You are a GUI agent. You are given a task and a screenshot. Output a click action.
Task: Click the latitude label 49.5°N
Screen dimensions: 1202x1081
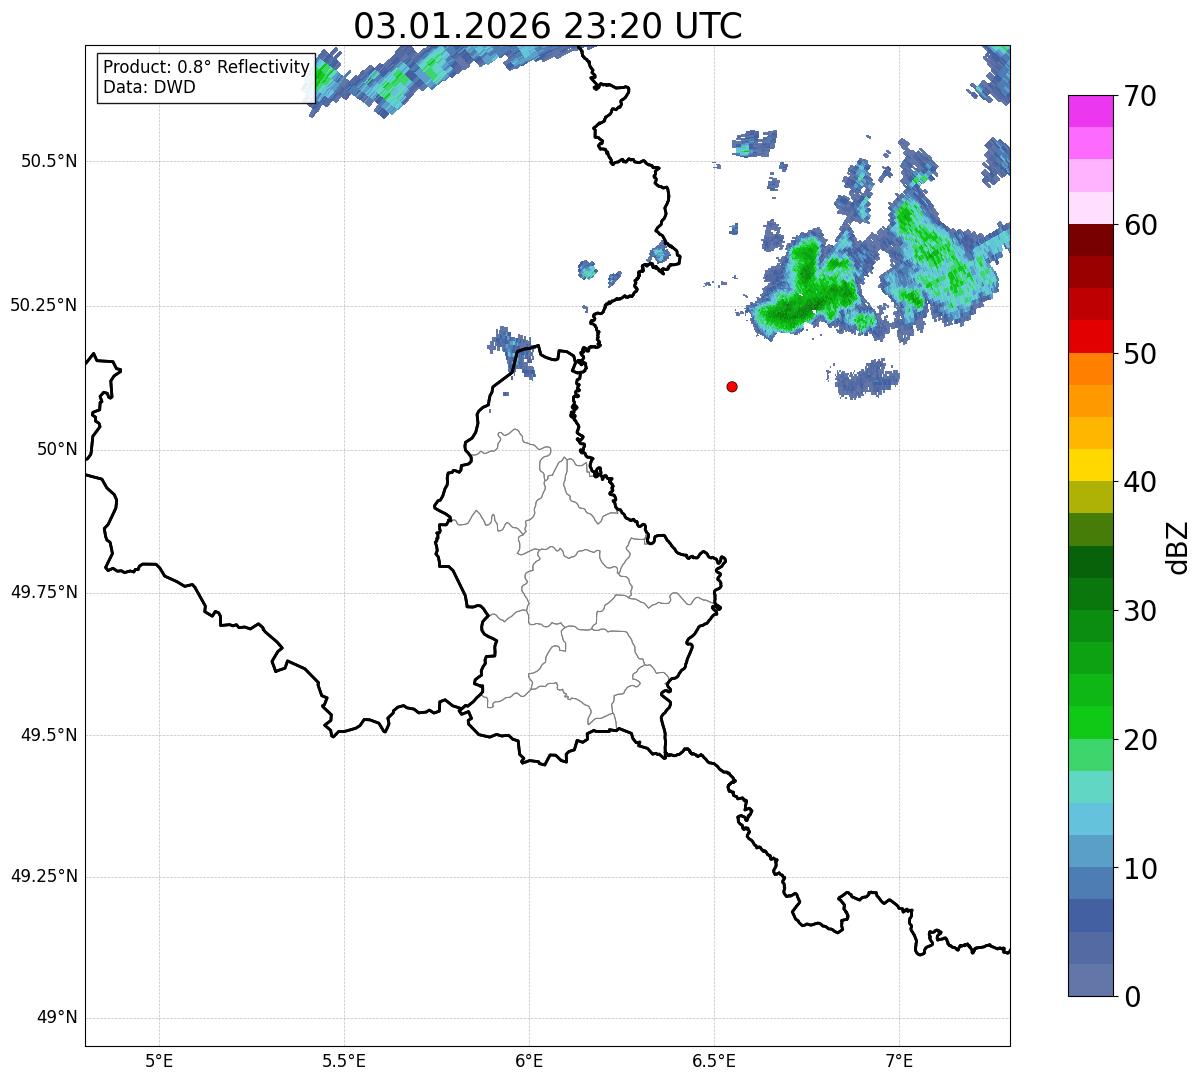point(50,735)
